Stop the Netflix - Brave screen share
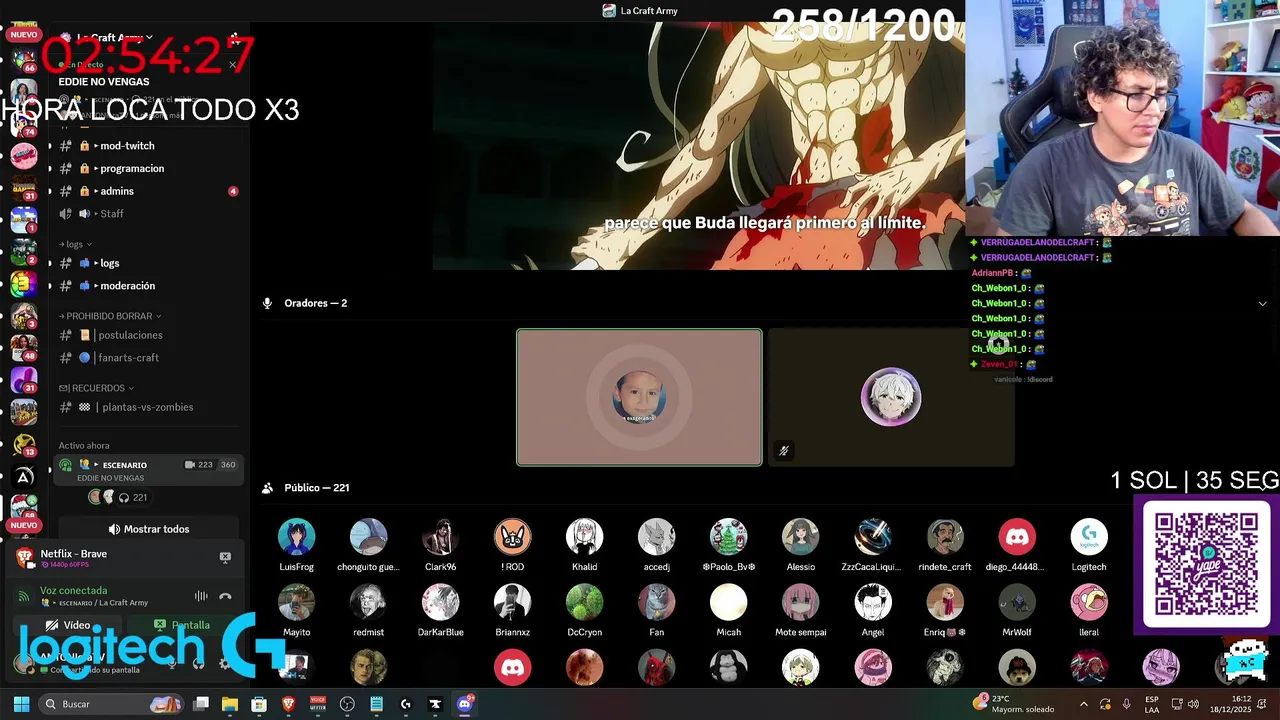 click(x=225, y=557)
